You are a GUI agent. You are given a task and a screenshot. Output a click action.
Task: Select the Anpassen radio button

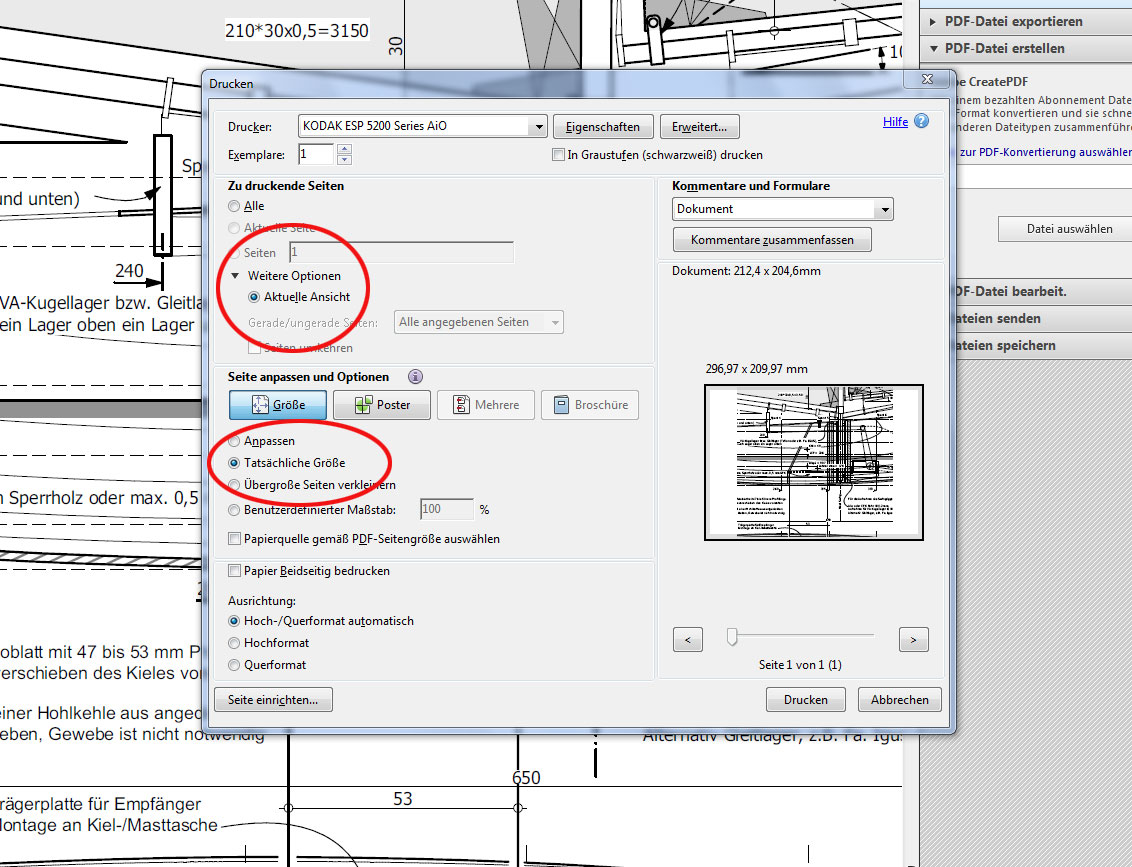234,441
